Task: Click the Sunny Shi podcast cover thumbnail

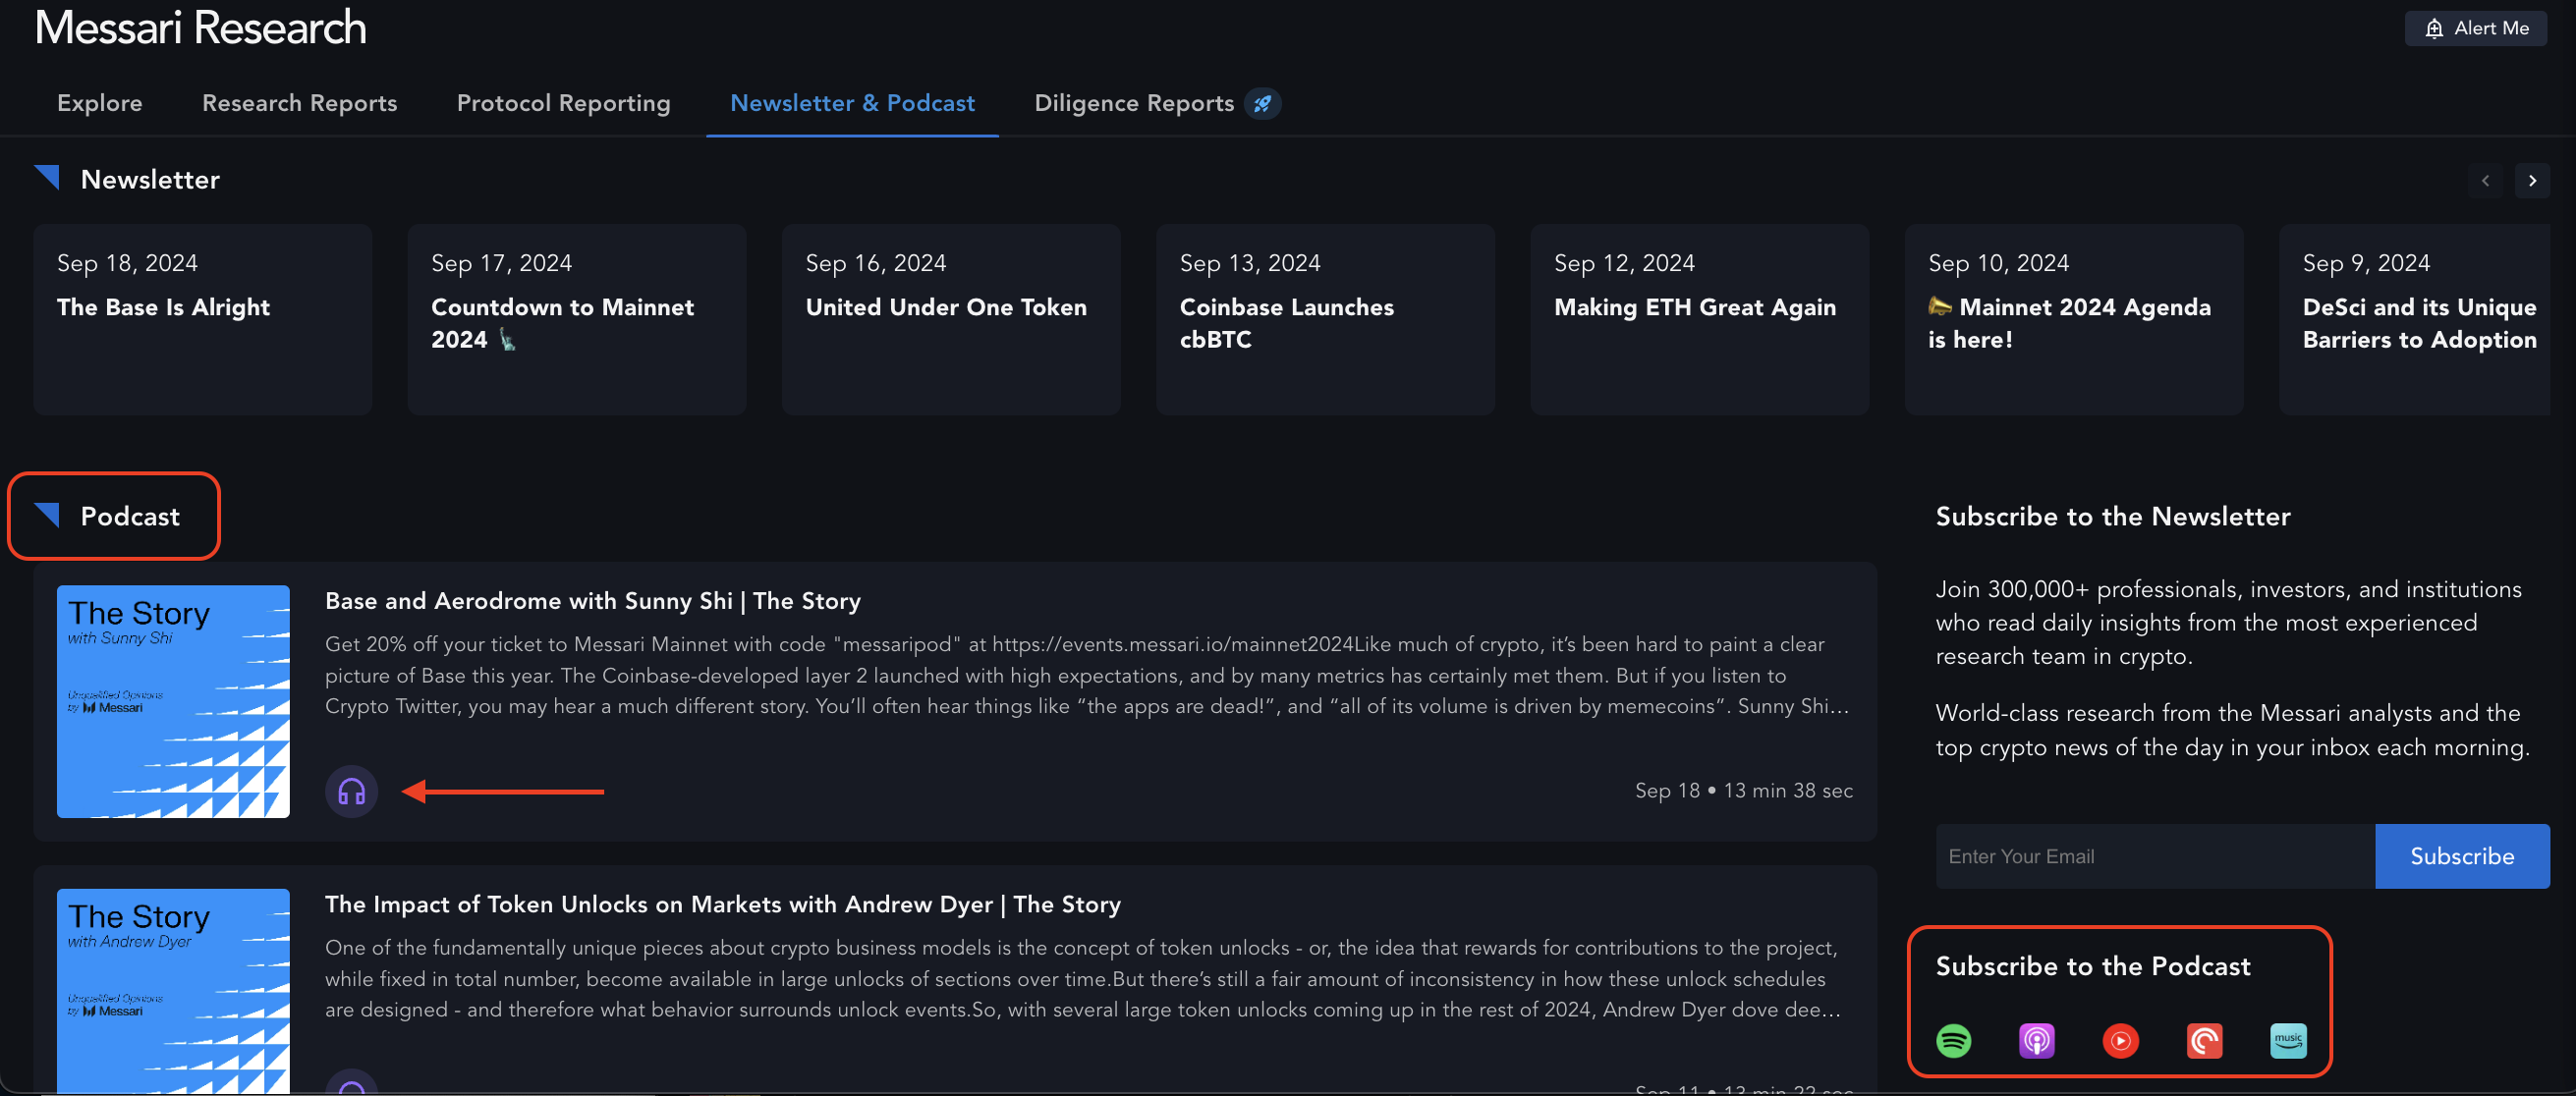Action: tap(173, 701)
